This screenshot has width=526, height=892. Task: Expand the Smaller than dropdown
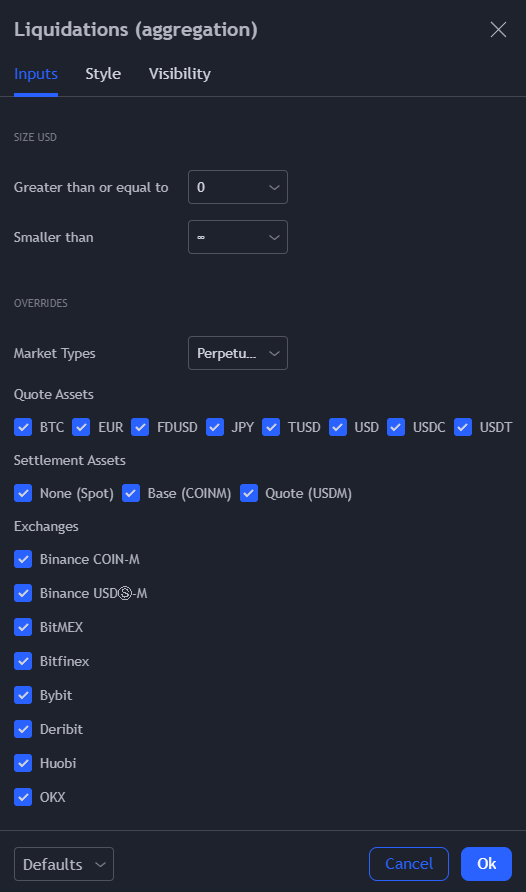[238, 237]
